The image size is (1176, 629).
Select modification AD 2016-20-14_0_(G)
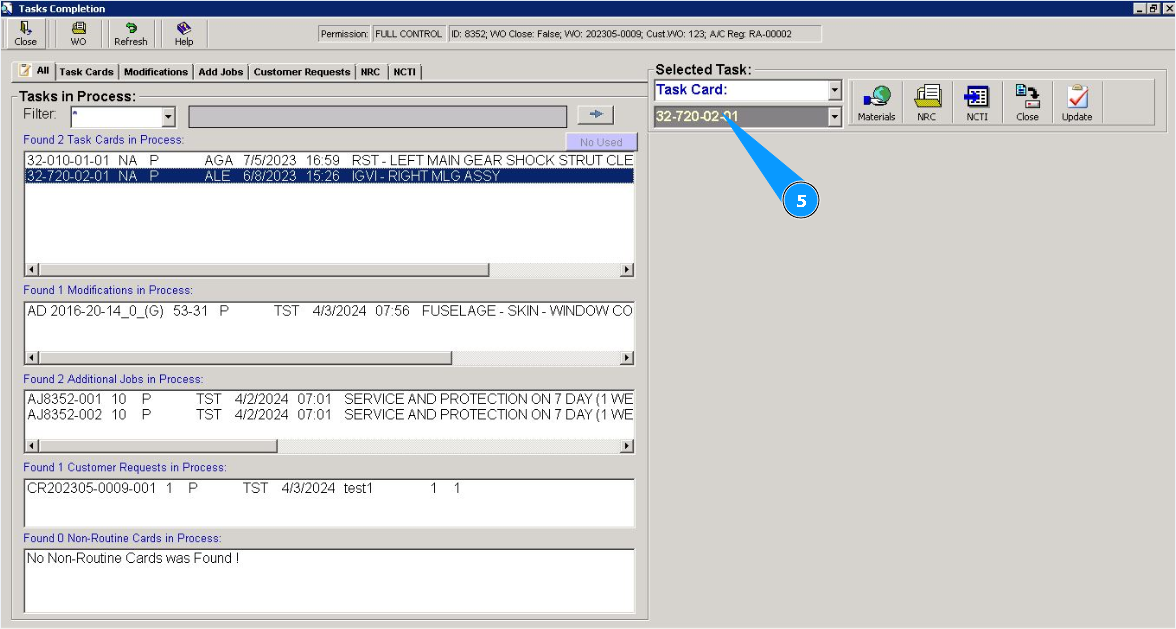[329, 311]
